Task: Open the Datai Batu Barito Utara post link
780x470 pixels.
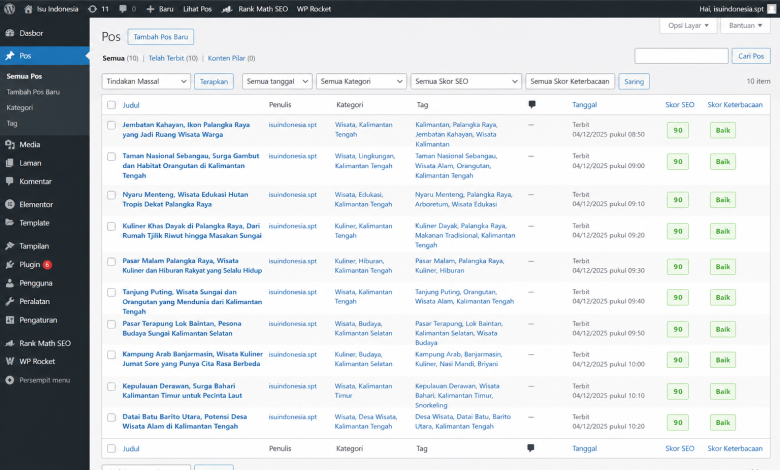Action: coord(185,421)
